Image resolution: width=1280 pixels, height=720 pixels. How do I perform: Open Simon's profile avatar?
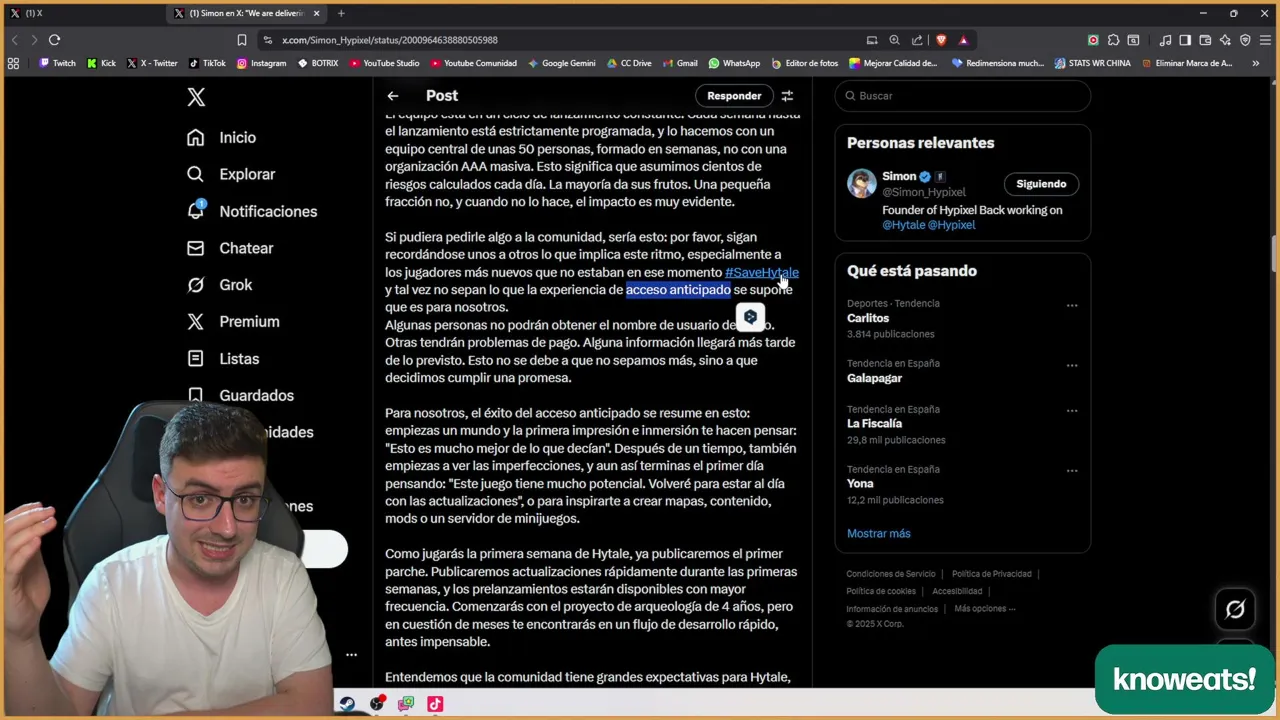(862, 184)
